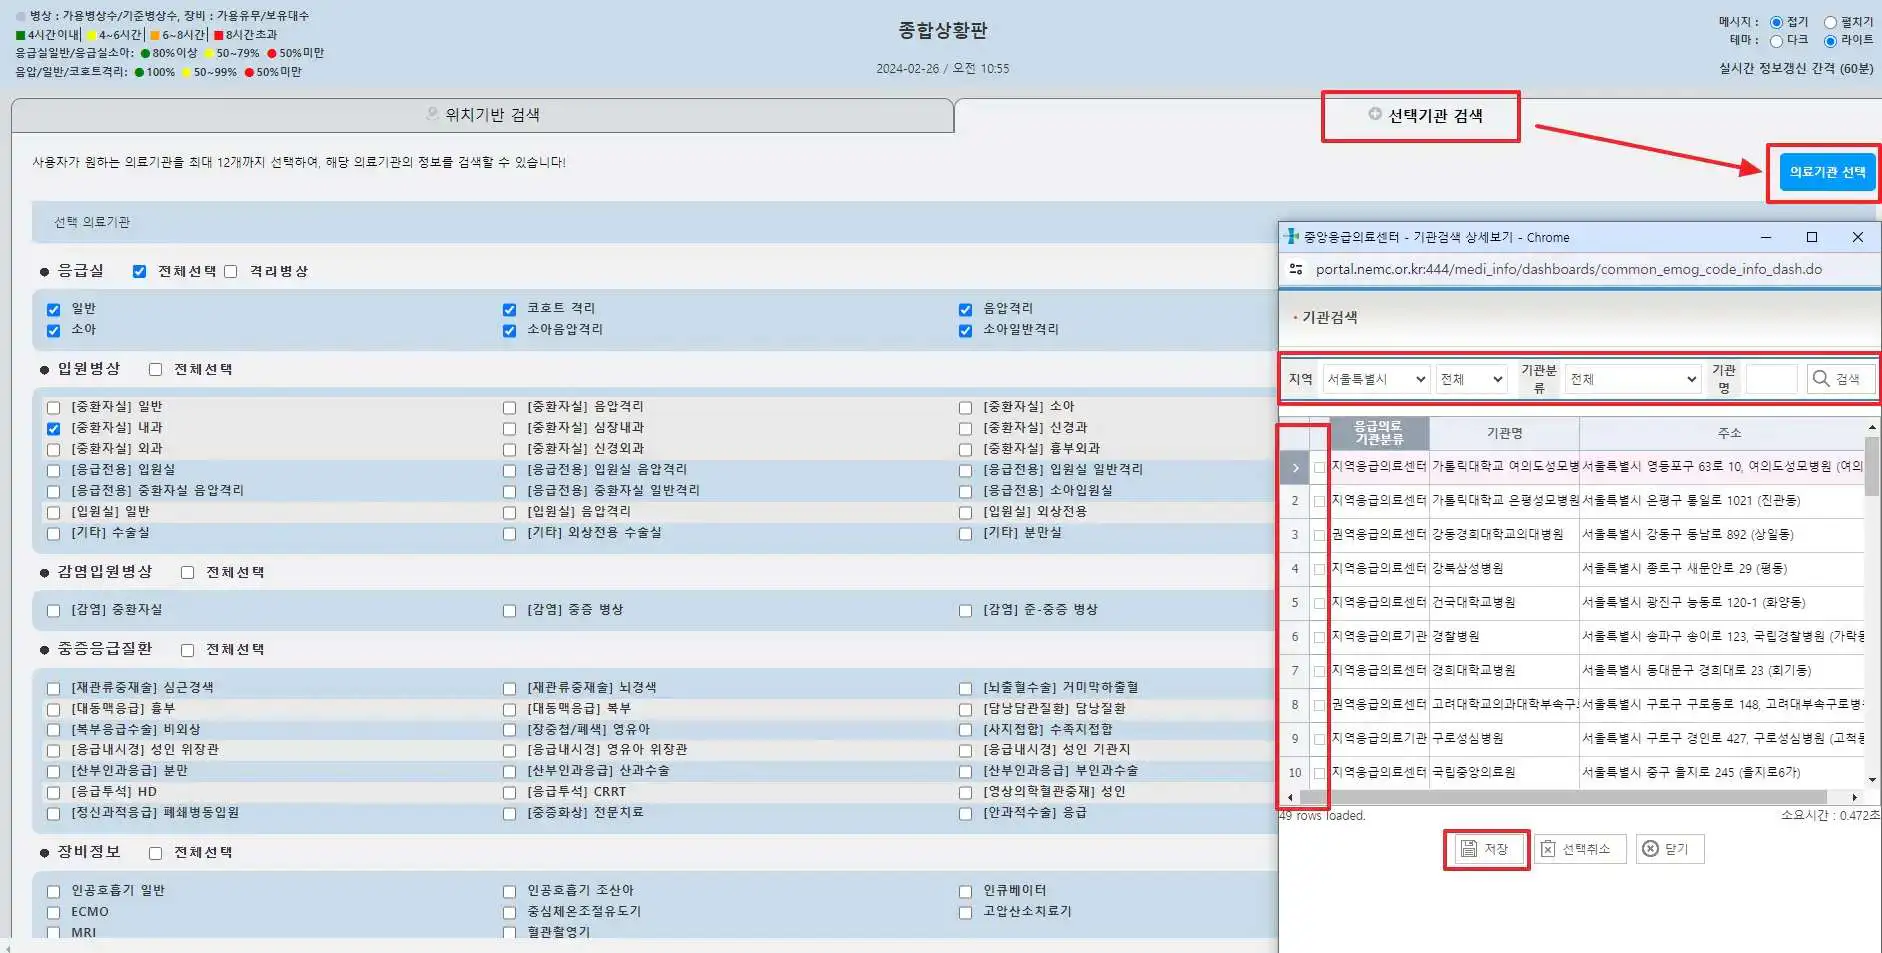This screenshot has width=1882, height=953.
Task: Click the 응급의료 기관분류 column header
Action: coord(1379,433)
